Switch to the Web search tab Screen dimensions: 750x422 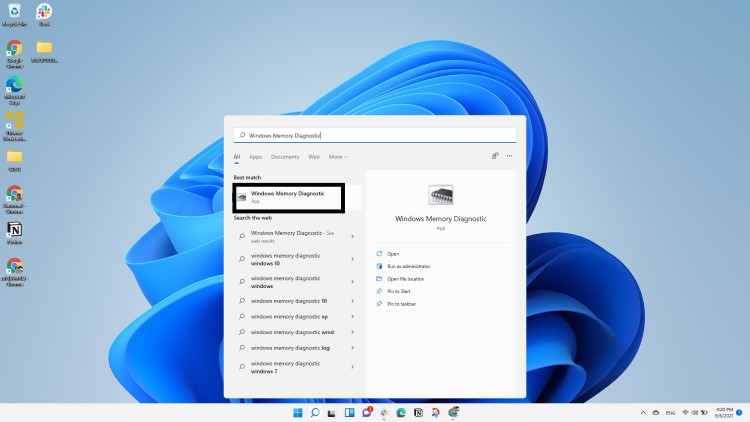[314, 157]
